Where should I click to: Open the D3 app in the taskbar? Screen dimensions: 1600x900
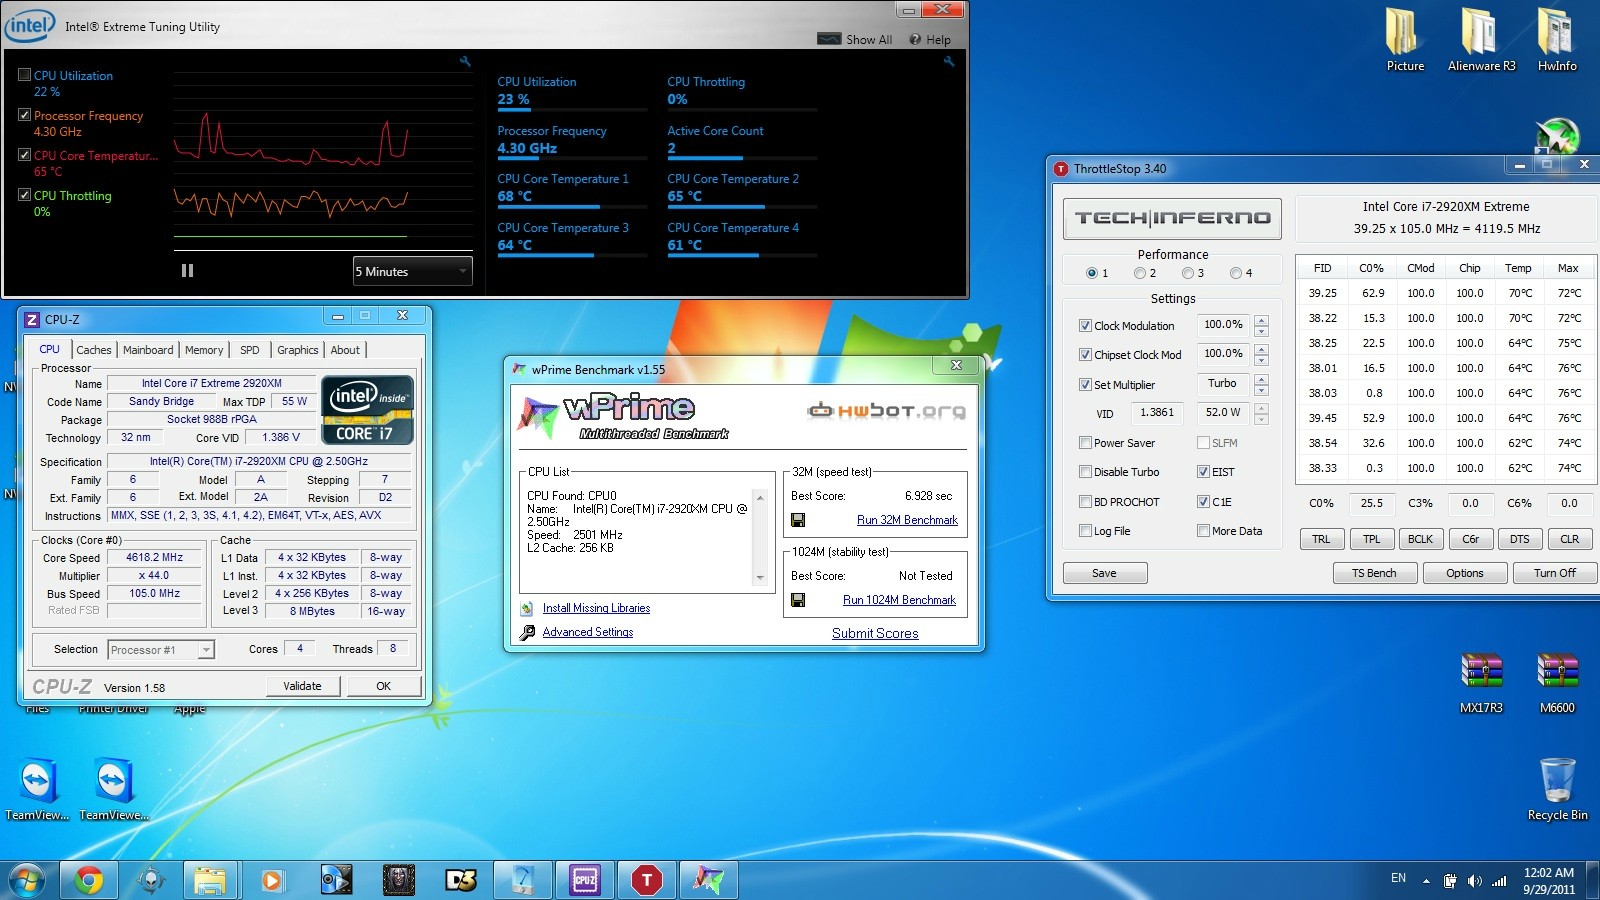460,880
